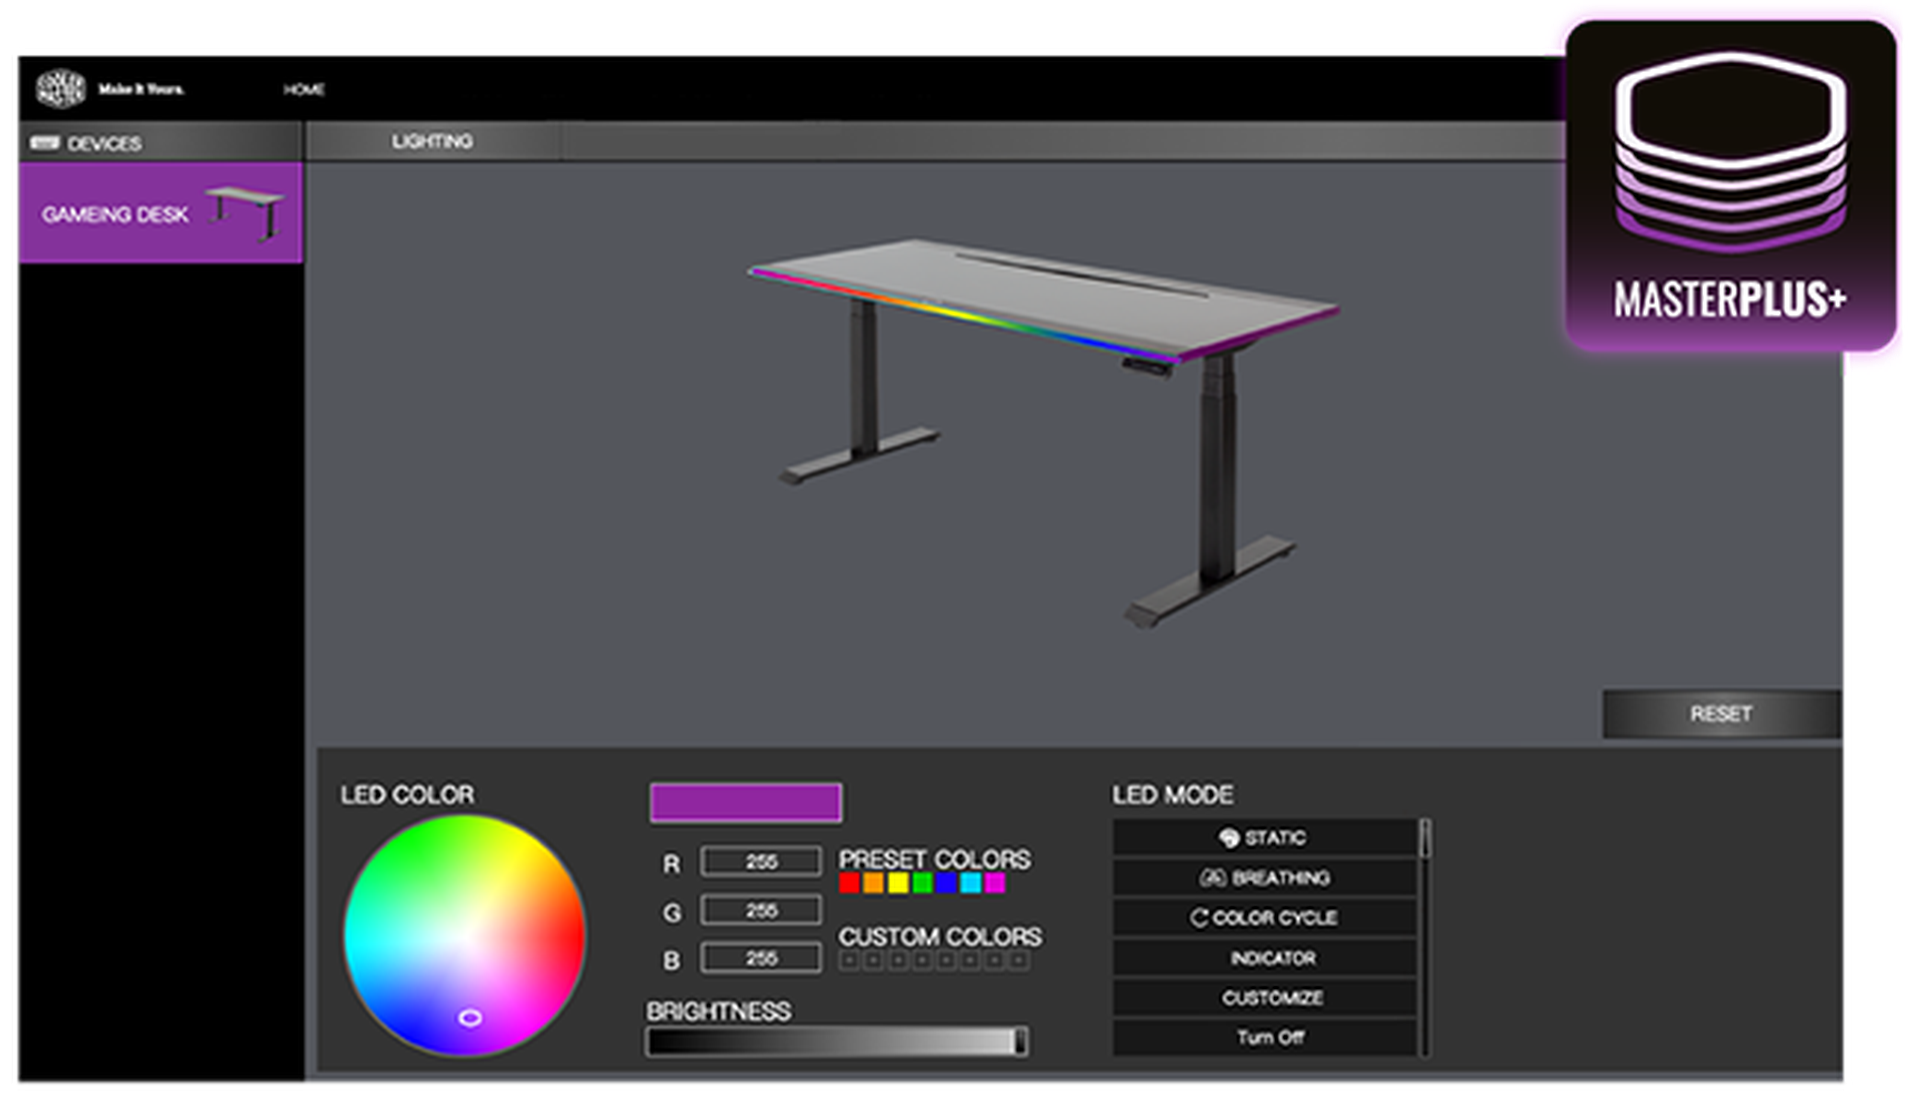Select the first custom color slot
The image size is (1920, 1120).
pyautogui.click(x=849, y=961)
